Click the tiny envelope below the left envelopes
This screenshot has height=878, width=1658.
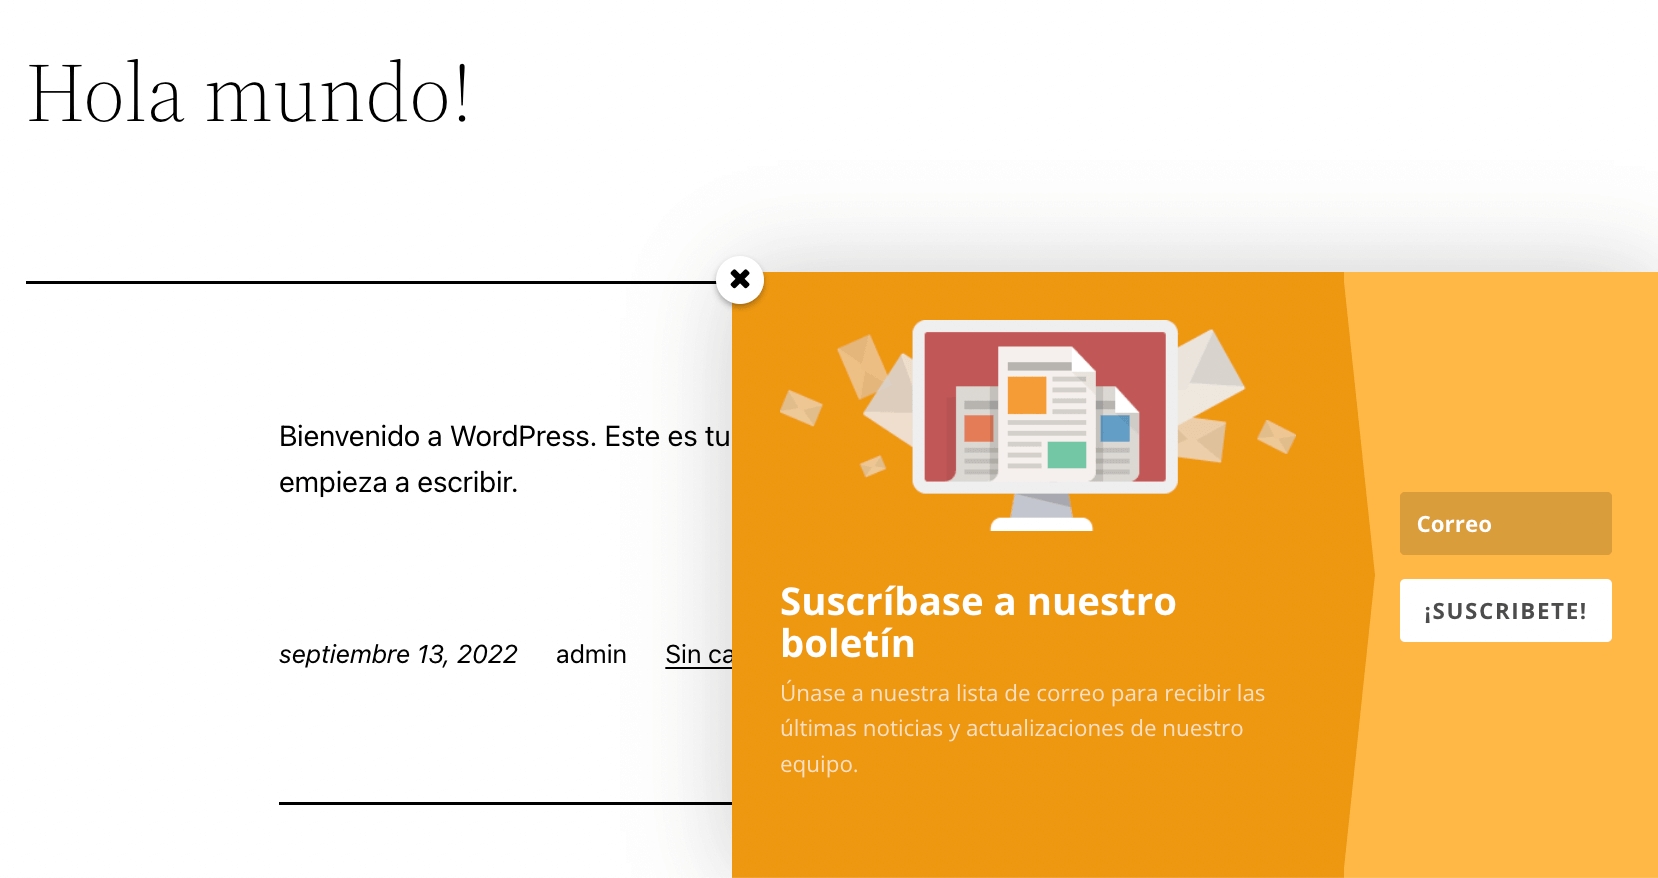[x=873, y=466]
